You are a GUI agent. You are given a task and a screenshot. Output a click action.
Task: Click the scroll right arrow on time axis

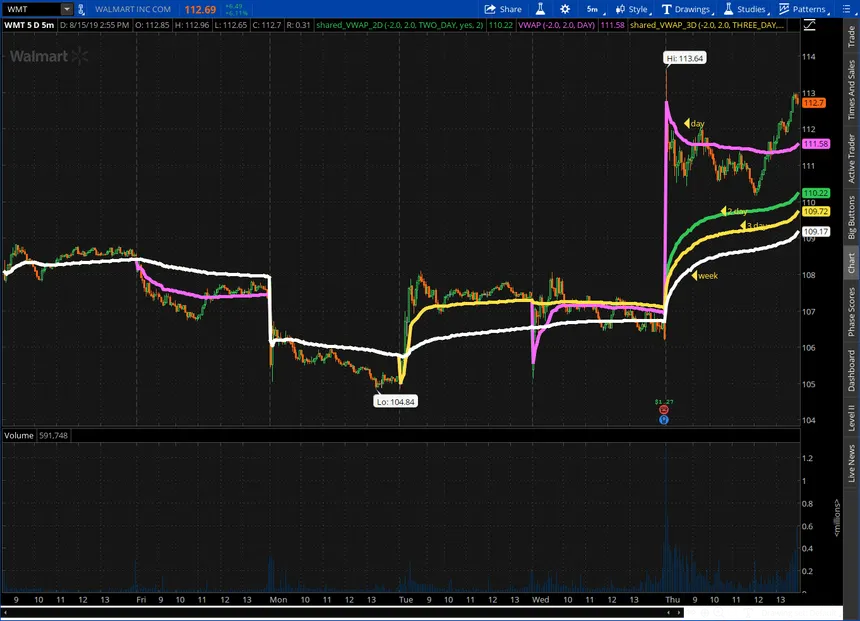[x=680, y=612]
